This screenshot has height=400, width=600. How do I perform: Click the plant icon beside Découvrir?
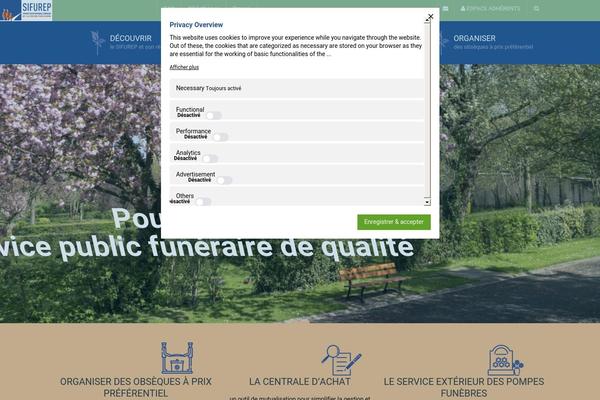coord(98,42)
